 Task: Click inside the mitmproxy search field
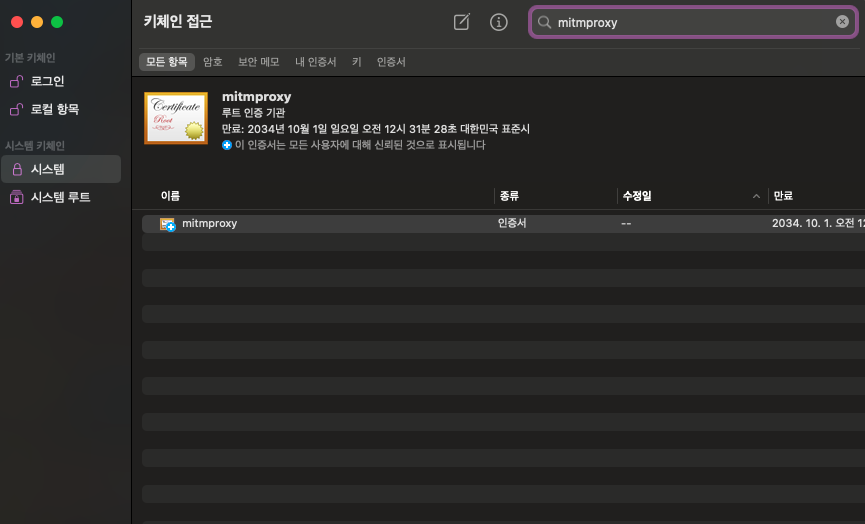[690, 22]
